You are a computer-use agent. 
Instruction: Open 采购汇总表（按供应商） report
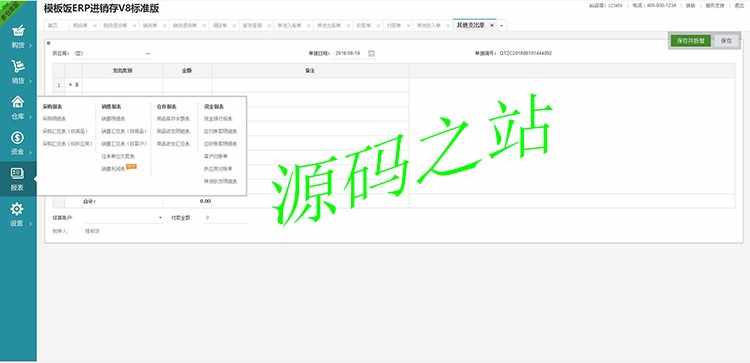pos(68,143)
